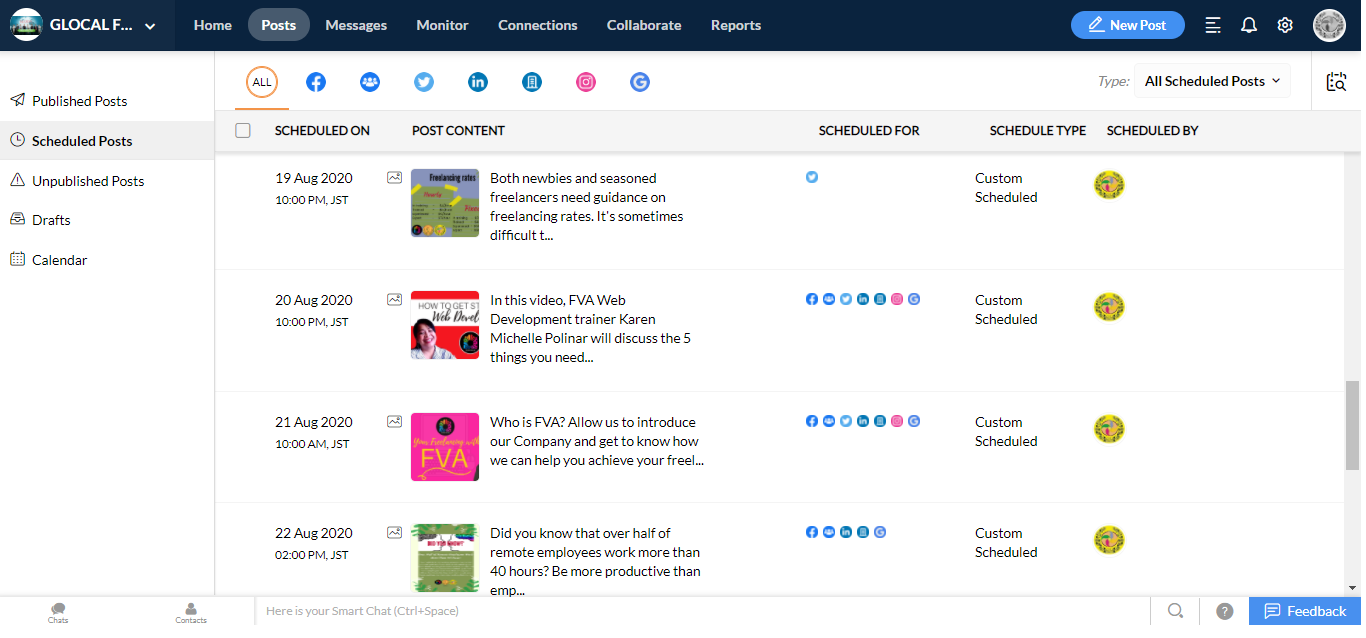Filter posts by Twitter icon
The image size is (1366, 638).
[424, 82]
